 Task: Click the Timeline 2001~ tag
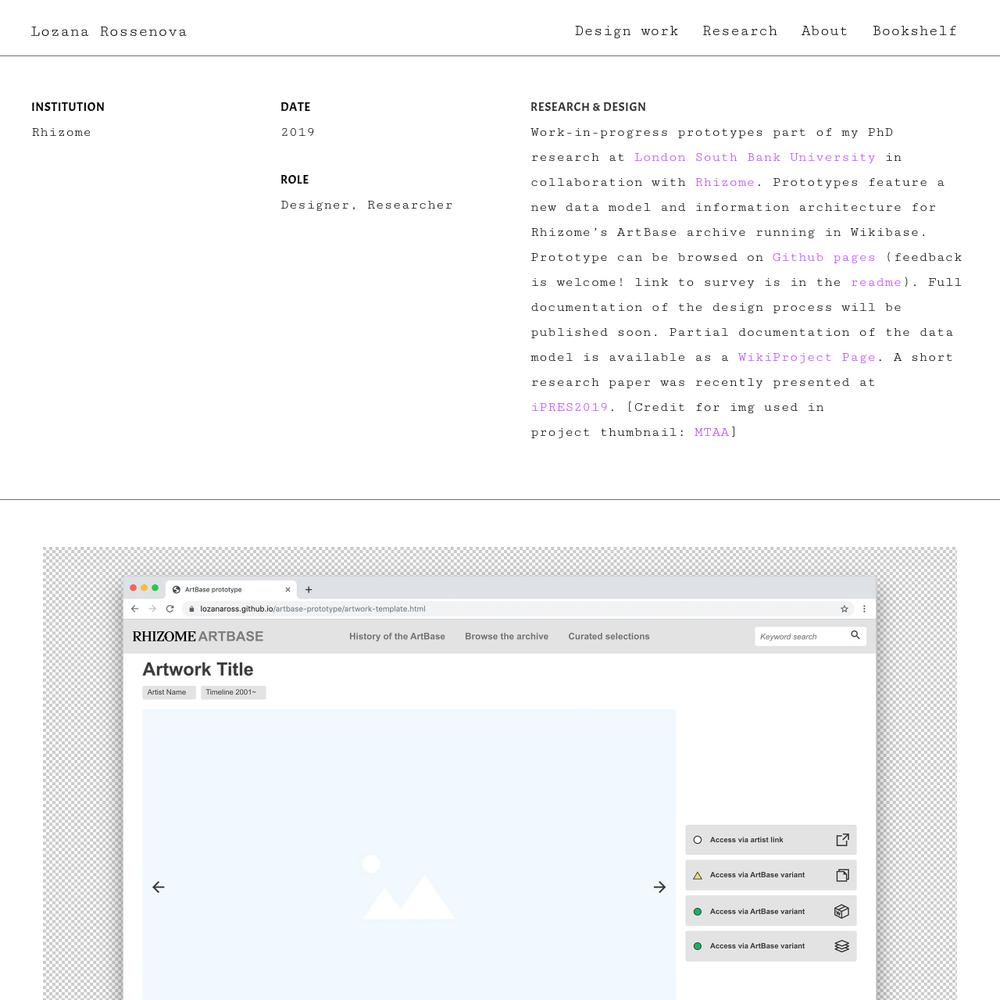[x=233, y=692]
